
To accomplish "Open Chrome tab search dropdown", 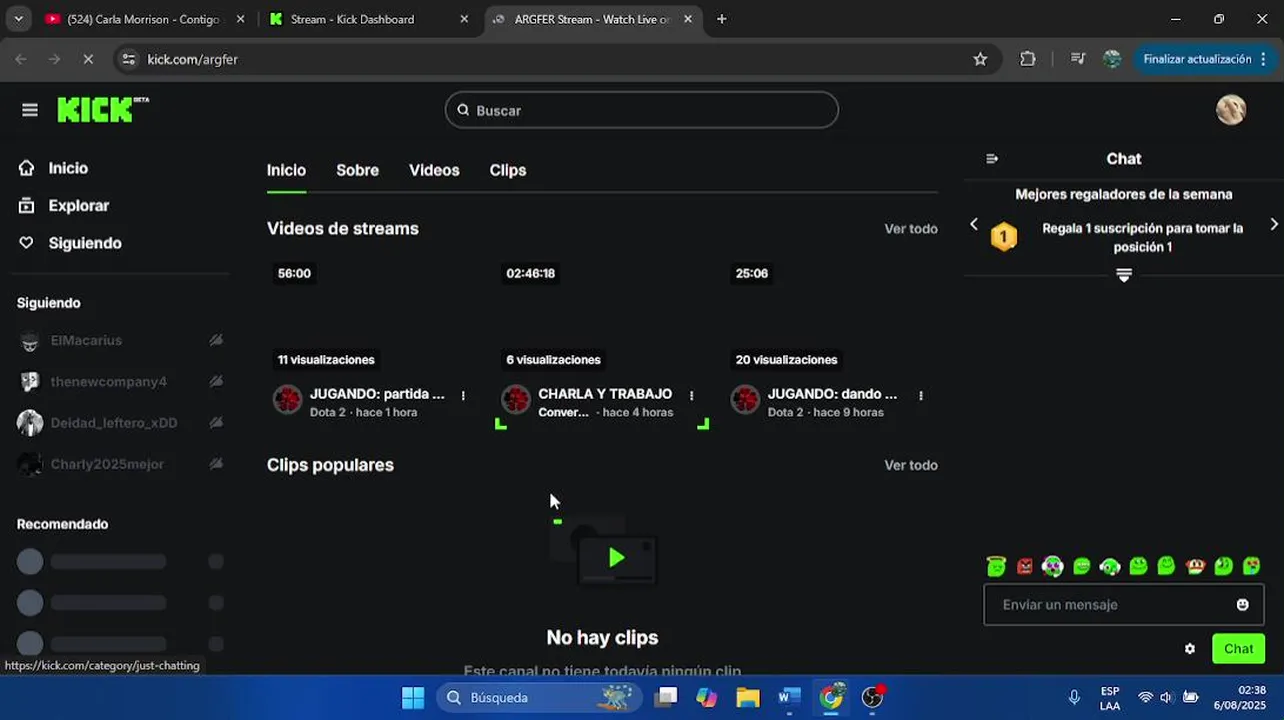I will 18,19.
